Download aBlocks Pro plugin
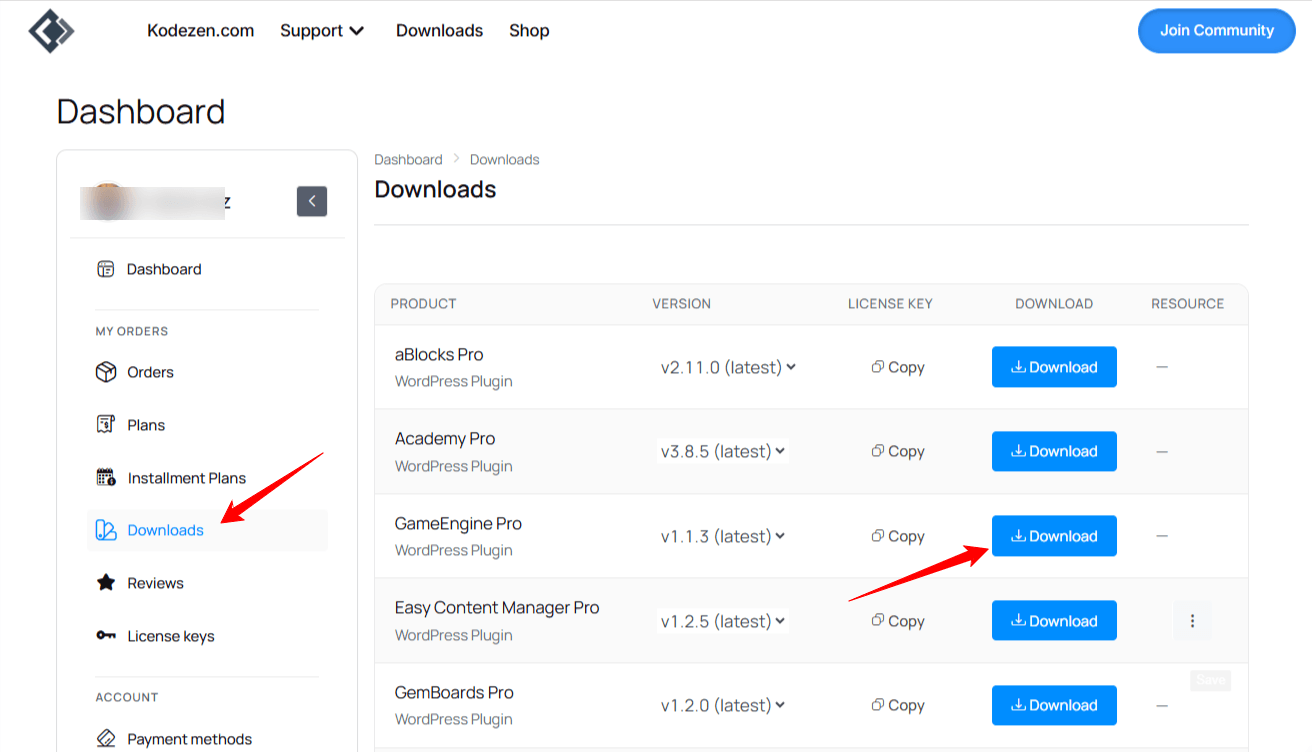Viewport: 1312px width, 752px height. [x=1054, y=367]
